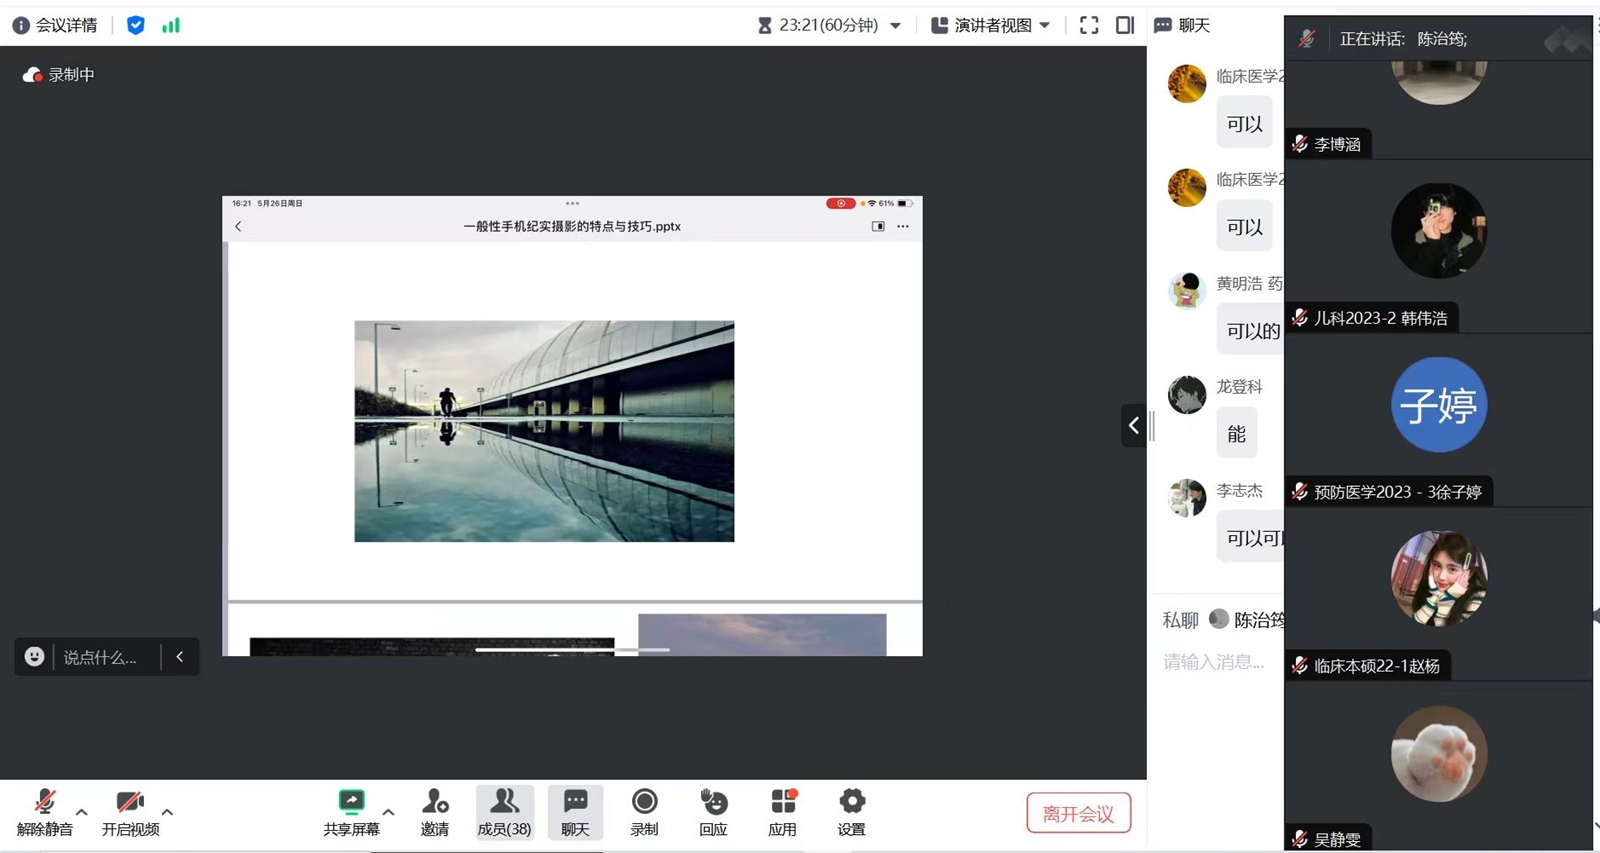The height and width of the screenshot is (853, 1600).
Task: Toggle the side panel layout icon
Action: (1125, 25)
